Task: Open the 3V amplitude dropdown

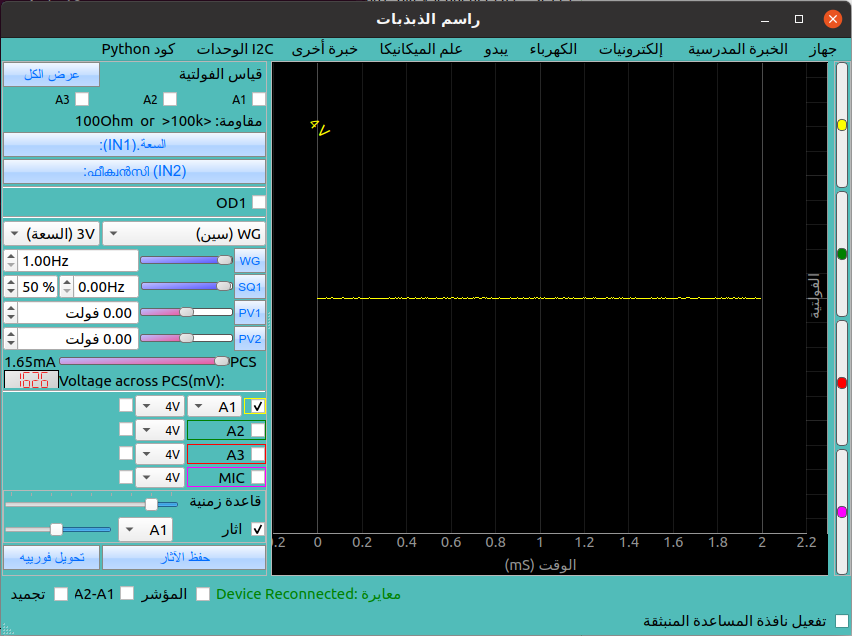Action: [x=51, y=233]
